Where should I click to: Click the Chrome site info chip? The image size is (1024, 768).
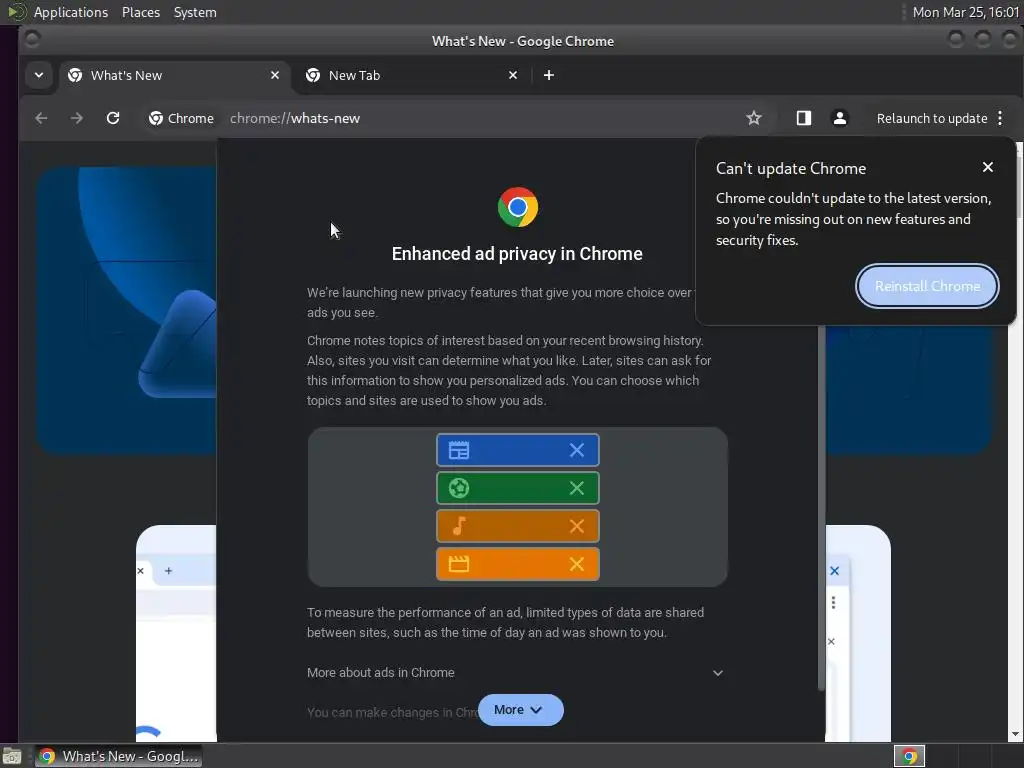(182, 118)
